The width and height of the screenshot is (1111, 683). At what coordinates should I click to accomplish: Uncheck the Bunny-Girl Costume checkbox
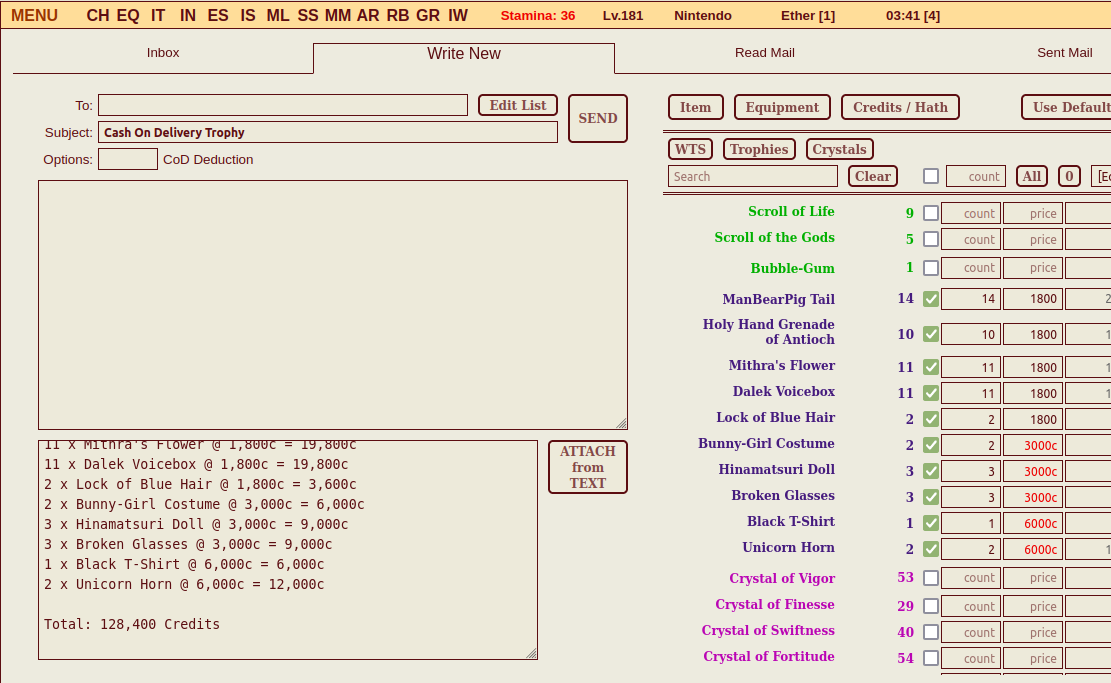pos(931,445)
